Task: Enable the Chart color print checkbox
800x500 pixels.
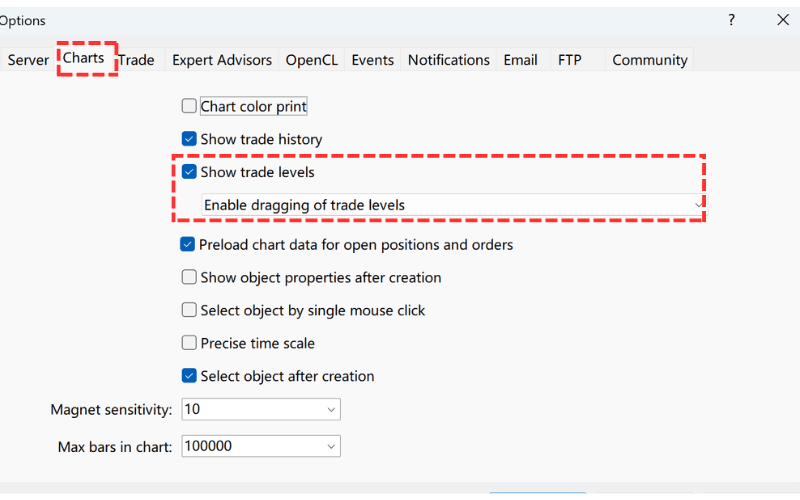Action: pyautogui.click(x=189, y=106)
